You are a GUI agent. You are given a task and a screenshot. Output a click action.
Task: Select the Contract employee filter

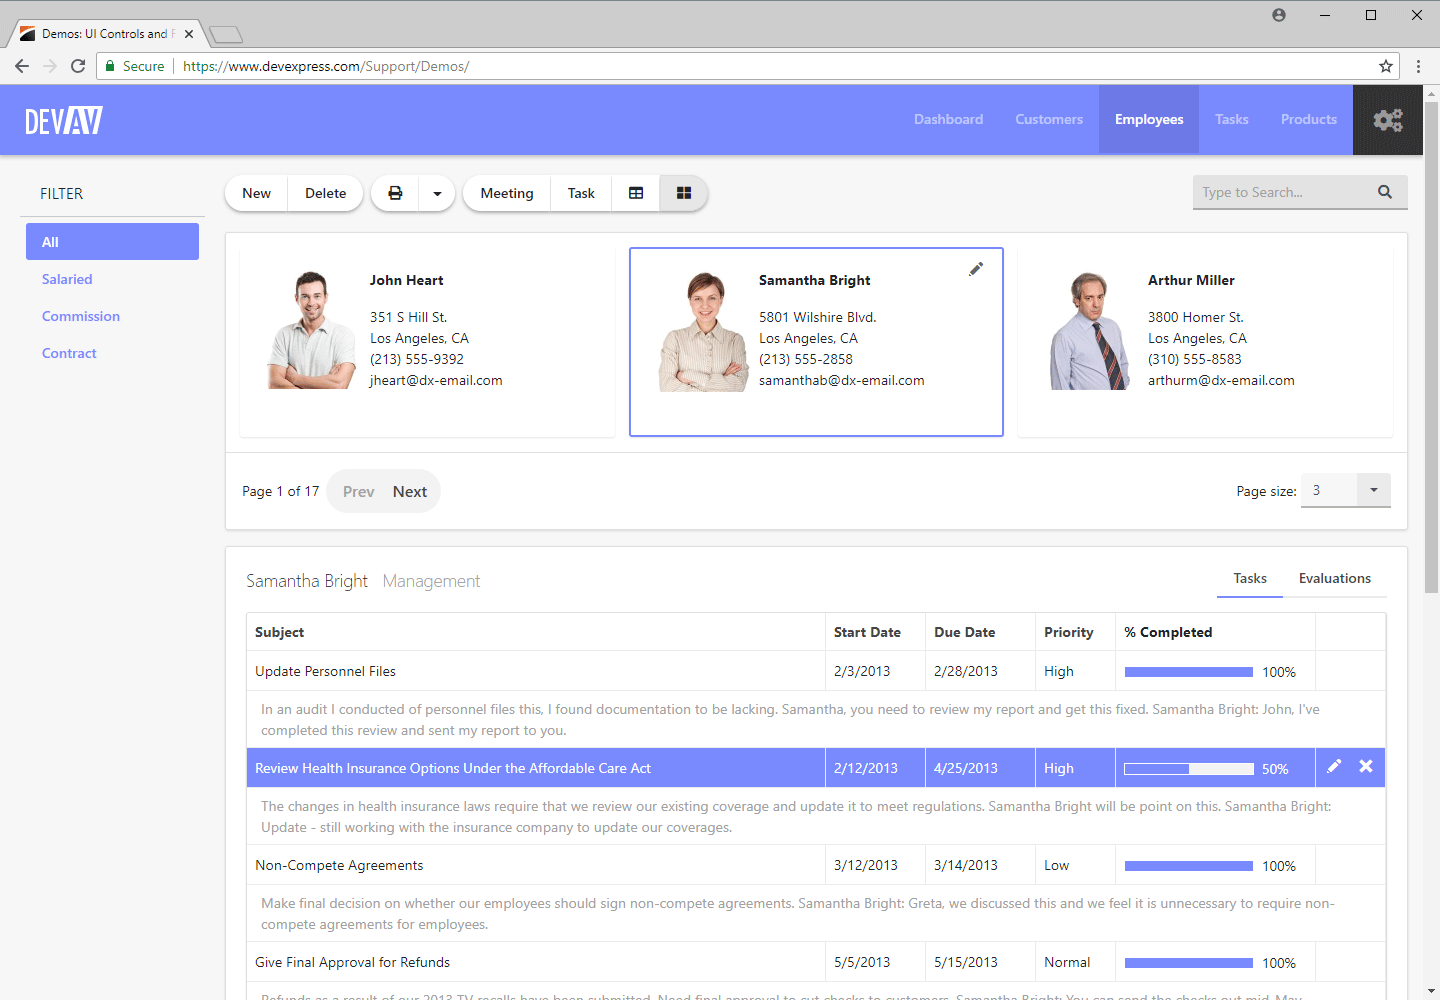(x=69, y=353)
